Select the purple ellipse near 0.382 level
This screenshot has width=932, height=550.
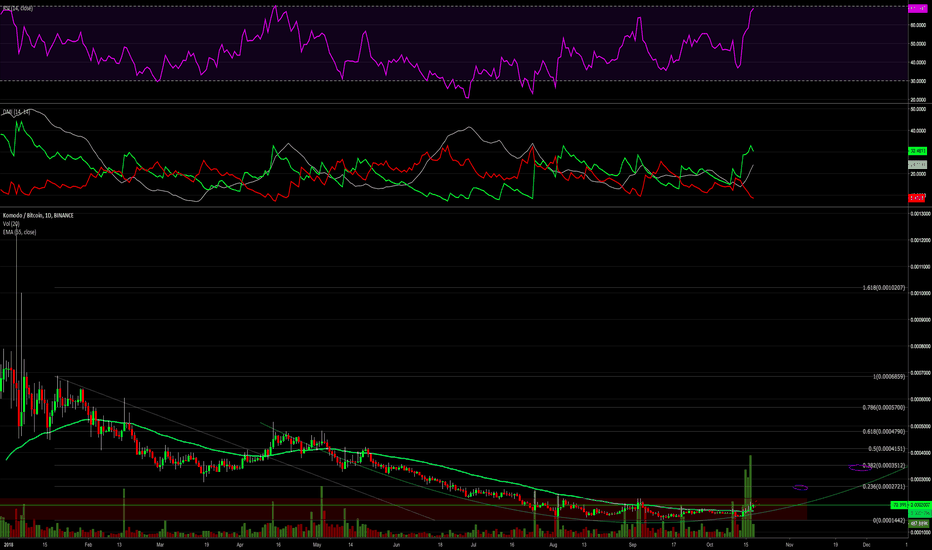pos(859,468)
